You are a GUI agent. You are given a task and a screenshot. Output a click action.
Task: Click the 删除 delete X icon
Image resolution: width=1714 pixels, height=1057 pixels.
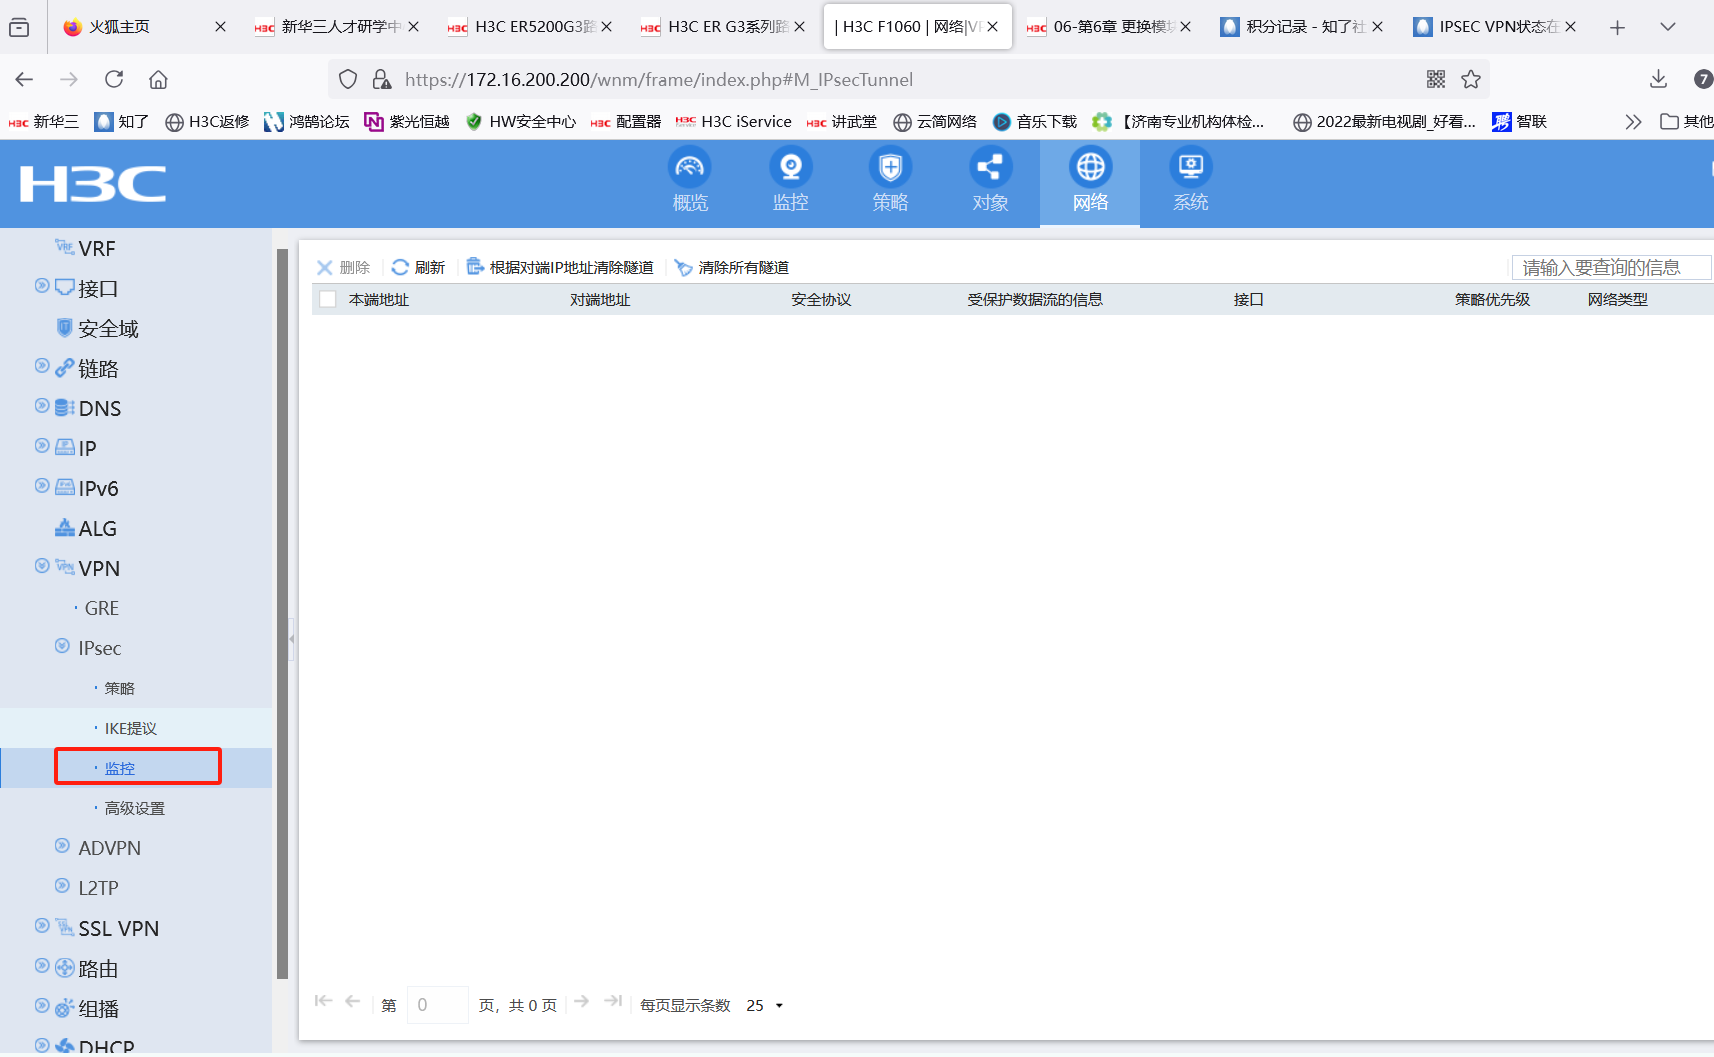(324, 267)
